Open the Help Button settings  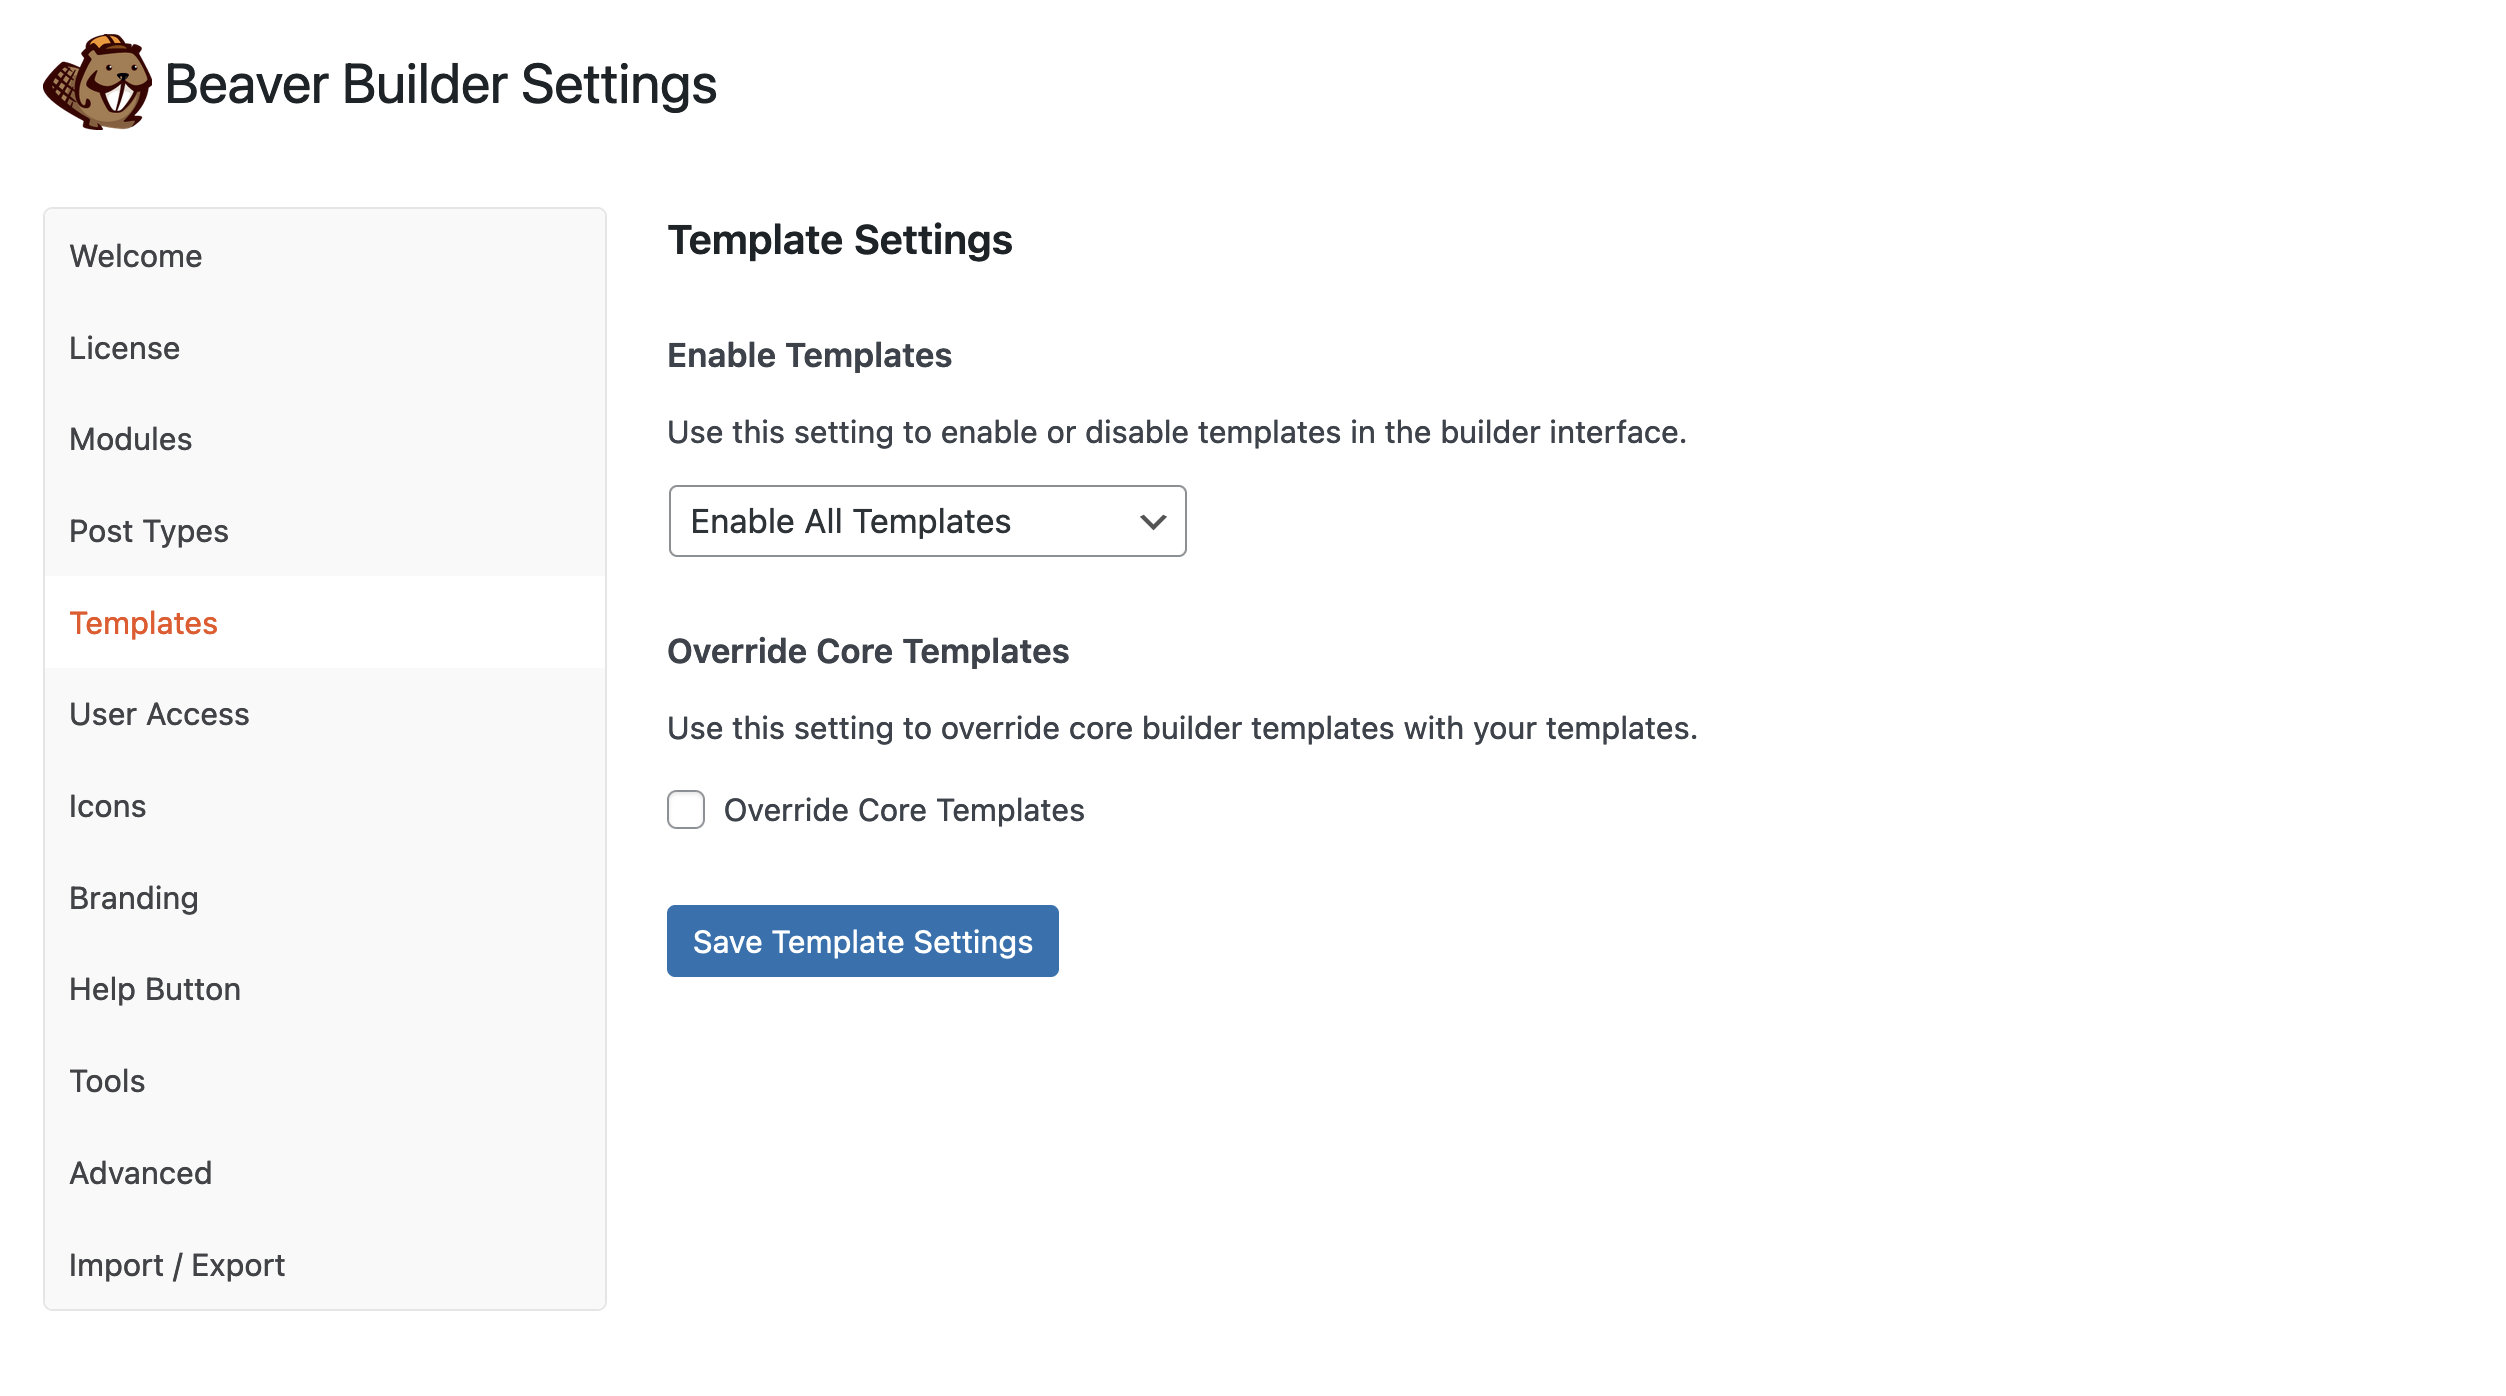click(x=154, y=989)
